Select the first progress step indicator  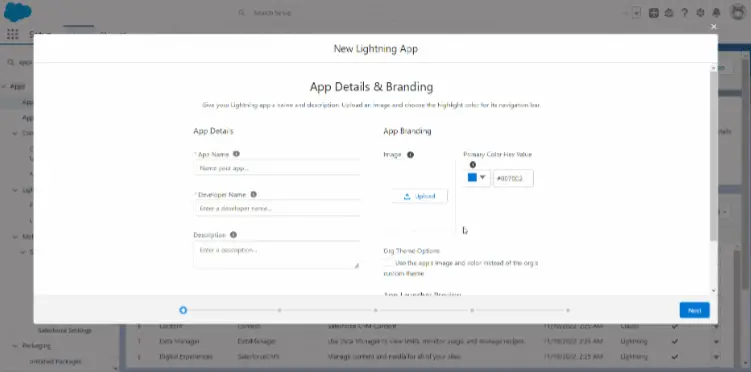tap(183, 310)
